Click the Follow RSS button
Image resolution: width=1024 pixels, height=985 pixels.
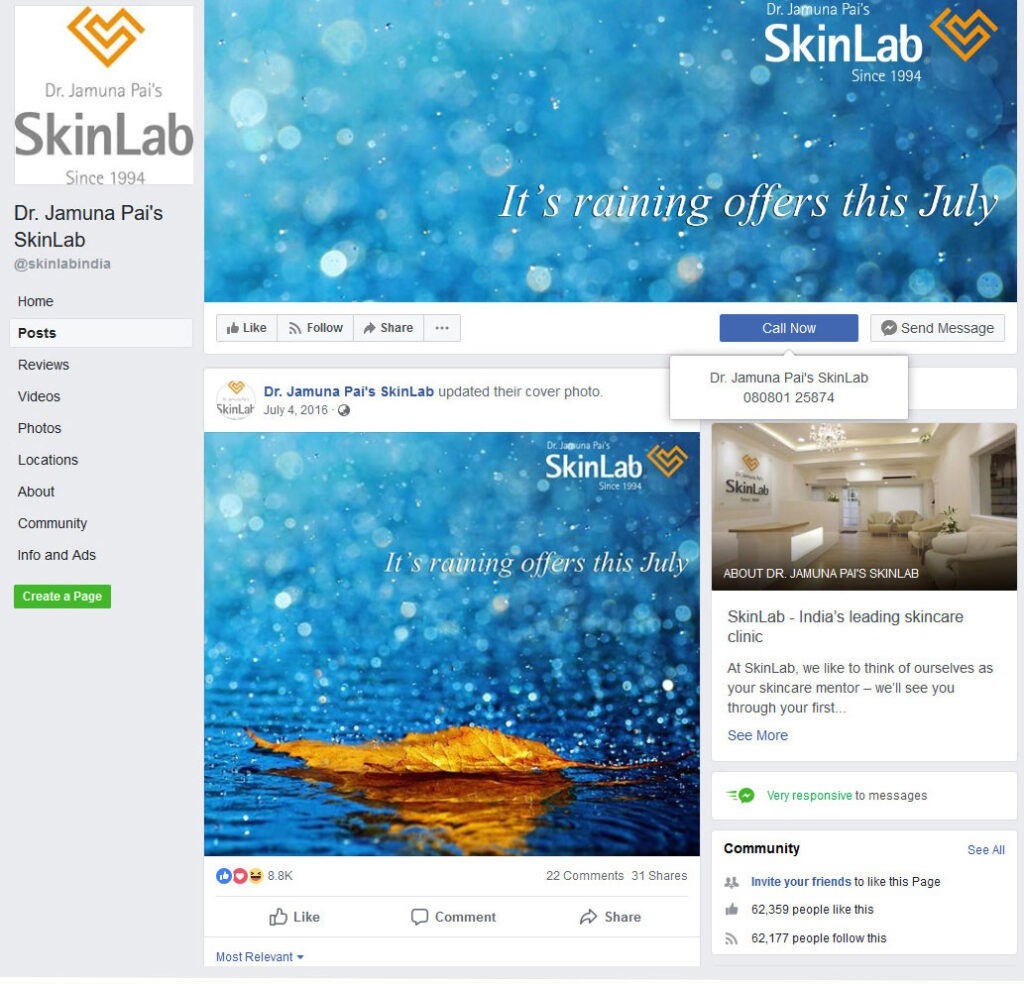(x=315, y=328)
